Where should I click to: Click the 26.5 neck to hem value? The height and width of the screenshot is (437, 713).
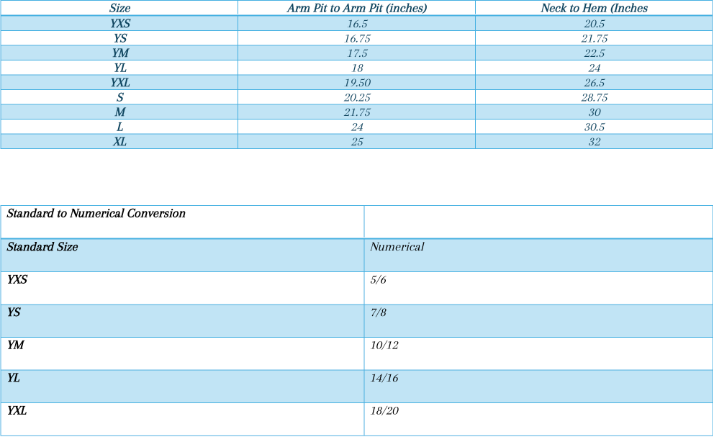[594, 82]
